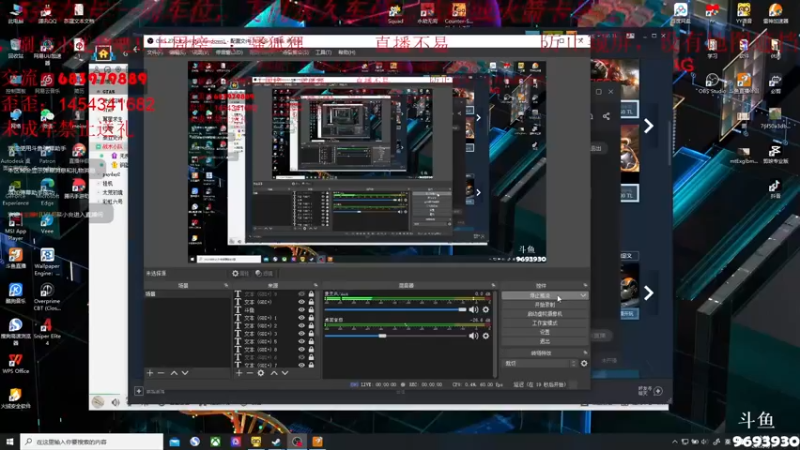Add a new scene with the plus icon

pyautogui.click(x=150, y=373)
